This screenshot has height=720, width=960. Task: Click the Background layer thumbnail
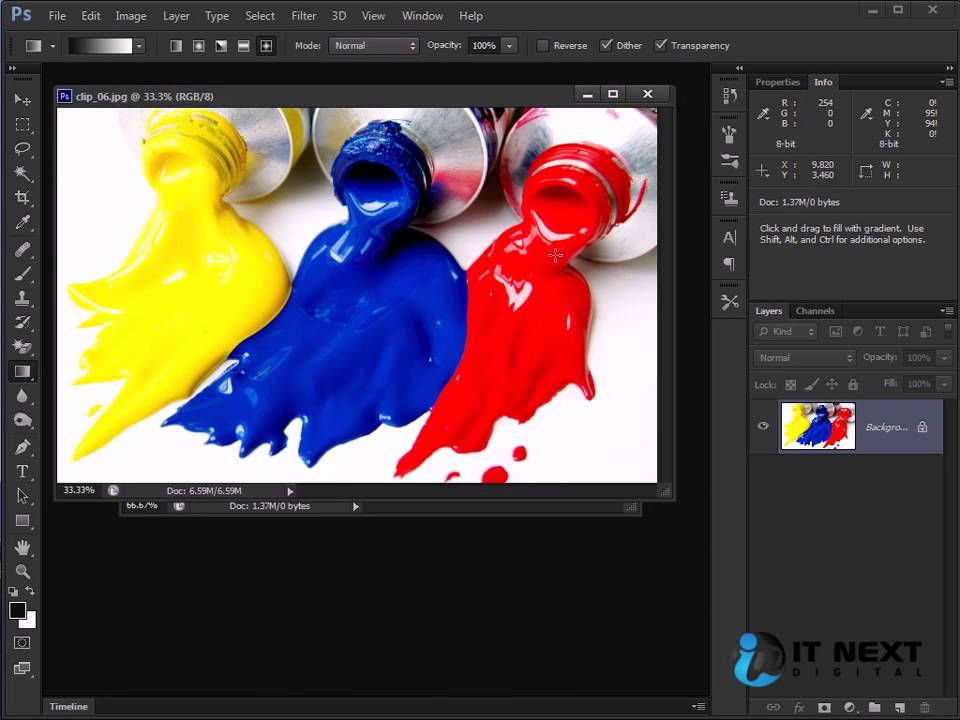click(x=818, y=426)
